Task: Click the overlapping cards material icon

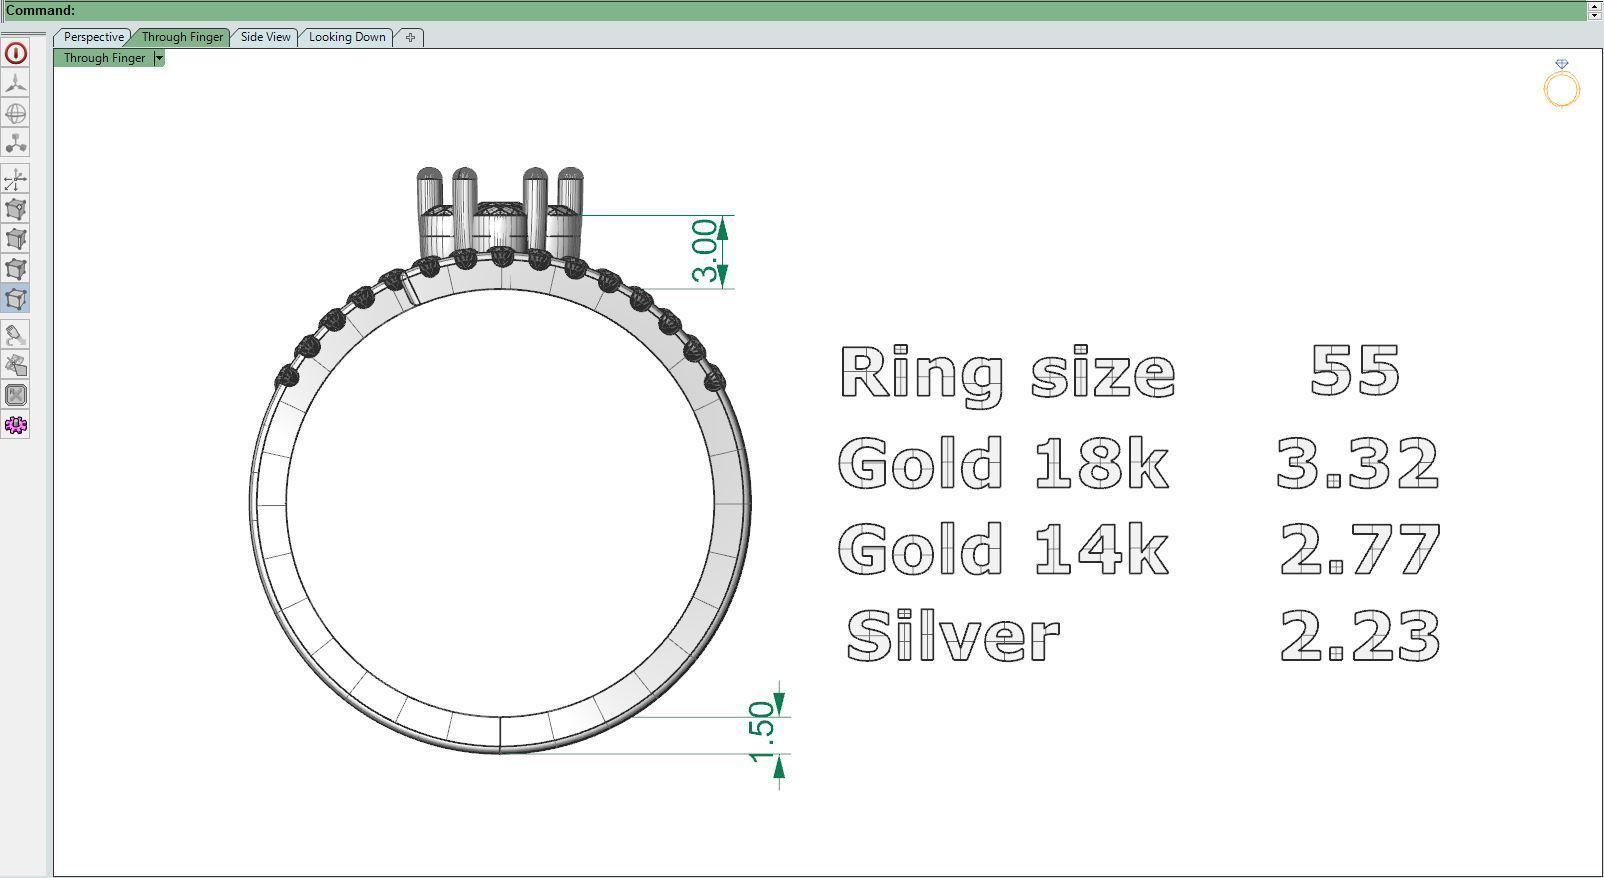Action: pyautogui.click(x=16, y=365)
